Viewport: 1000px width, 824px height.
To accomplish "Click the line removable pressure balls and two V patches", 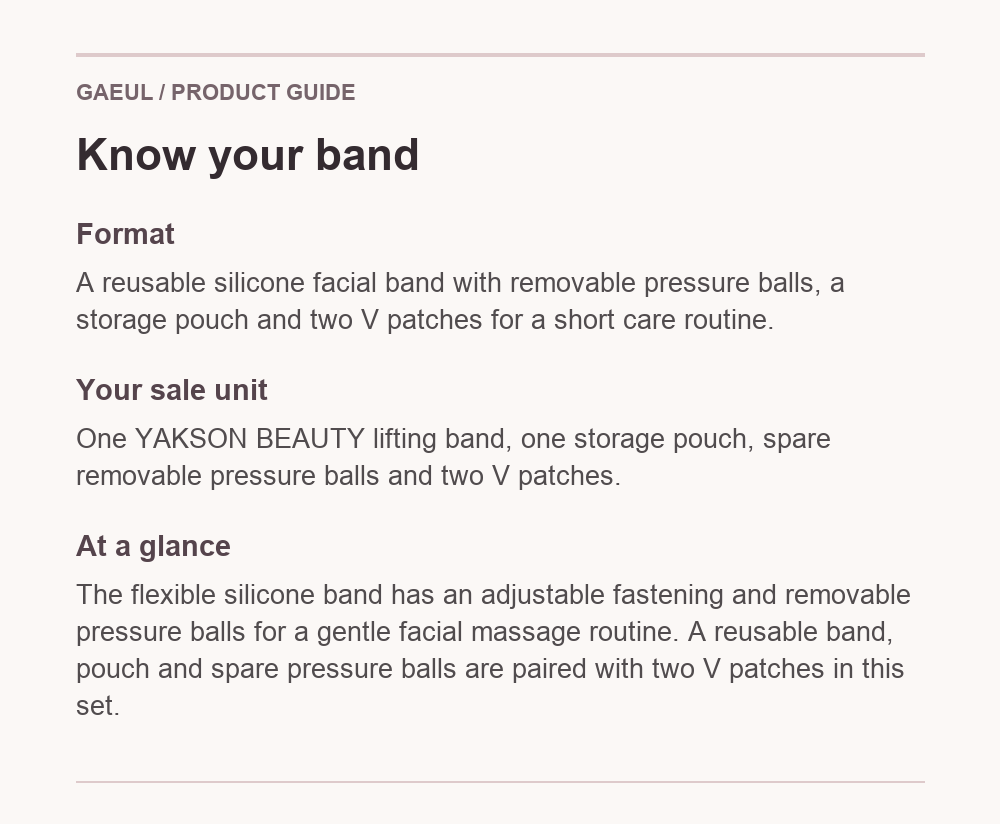I will pyautogui.click(x=348, y=476).
